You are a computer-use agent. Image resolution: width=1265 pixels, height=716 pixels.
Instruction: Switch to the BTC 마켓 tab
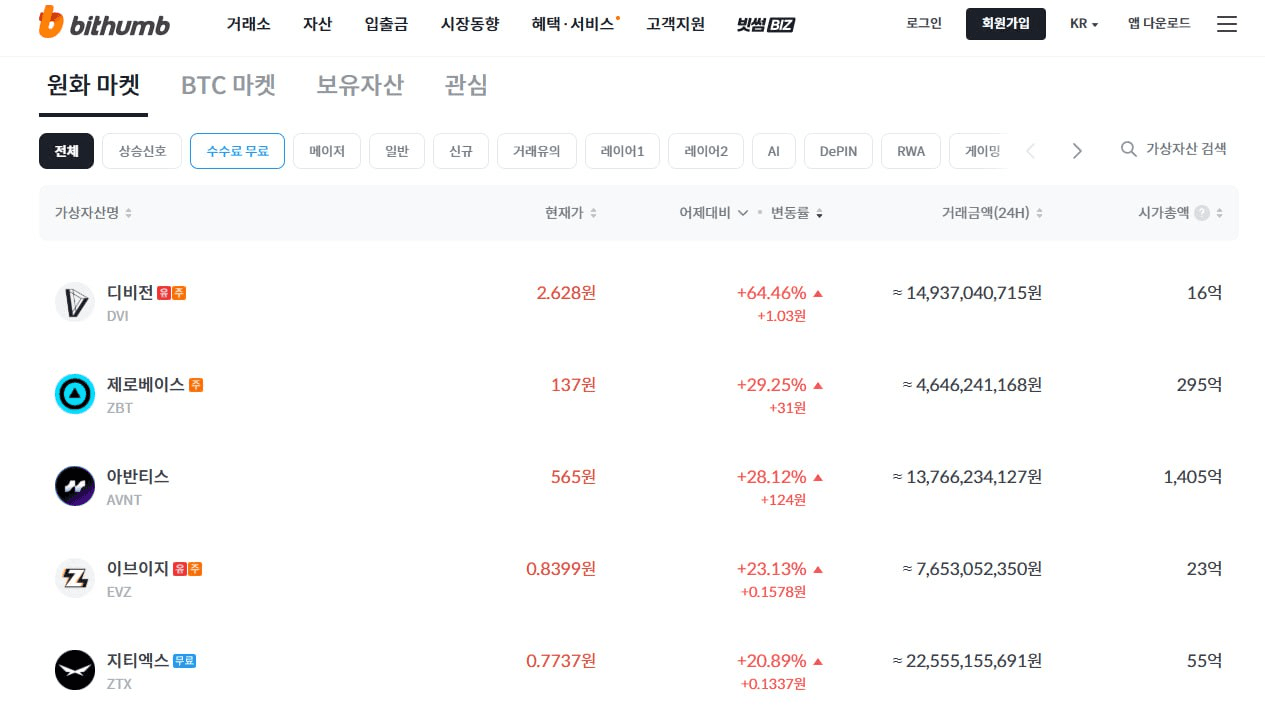[228, 86]
